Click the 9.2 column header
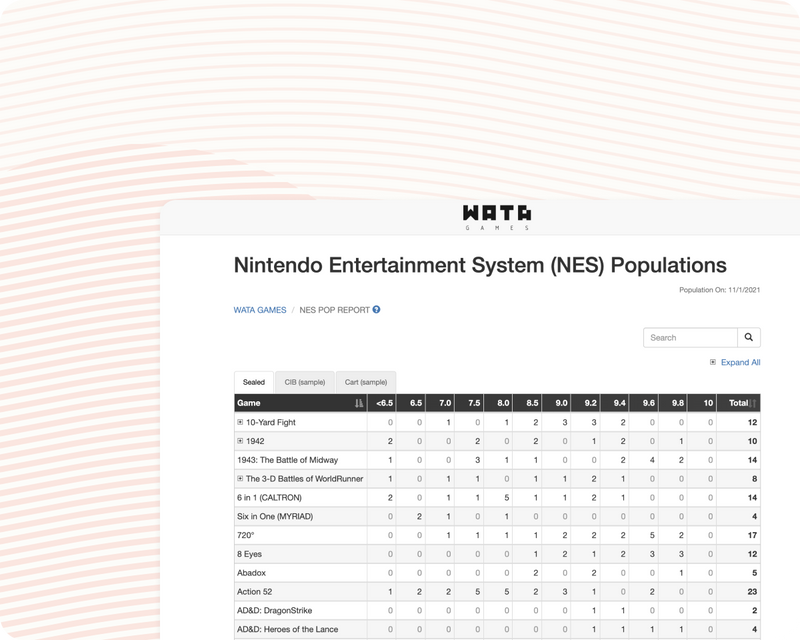800x640 pixels. (585, 403)
